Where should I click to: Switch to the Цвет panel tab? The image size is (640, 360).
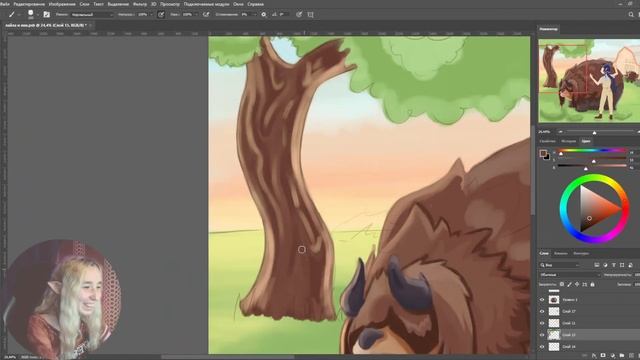point(586,141)
